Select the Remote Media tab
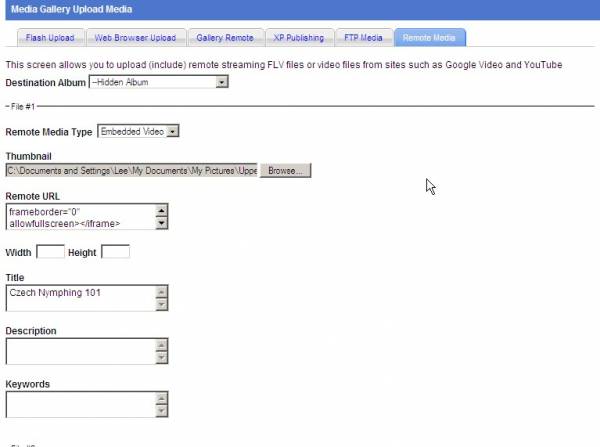This screenshot has height=447, width=600. pyautogui.click(x=430, y=38)
